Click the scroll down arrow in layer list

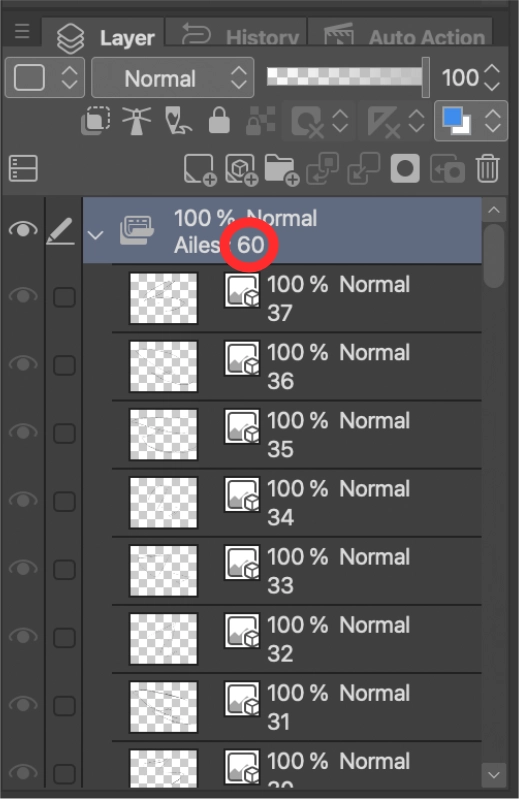pyautogui.click(x=494, y=775)
